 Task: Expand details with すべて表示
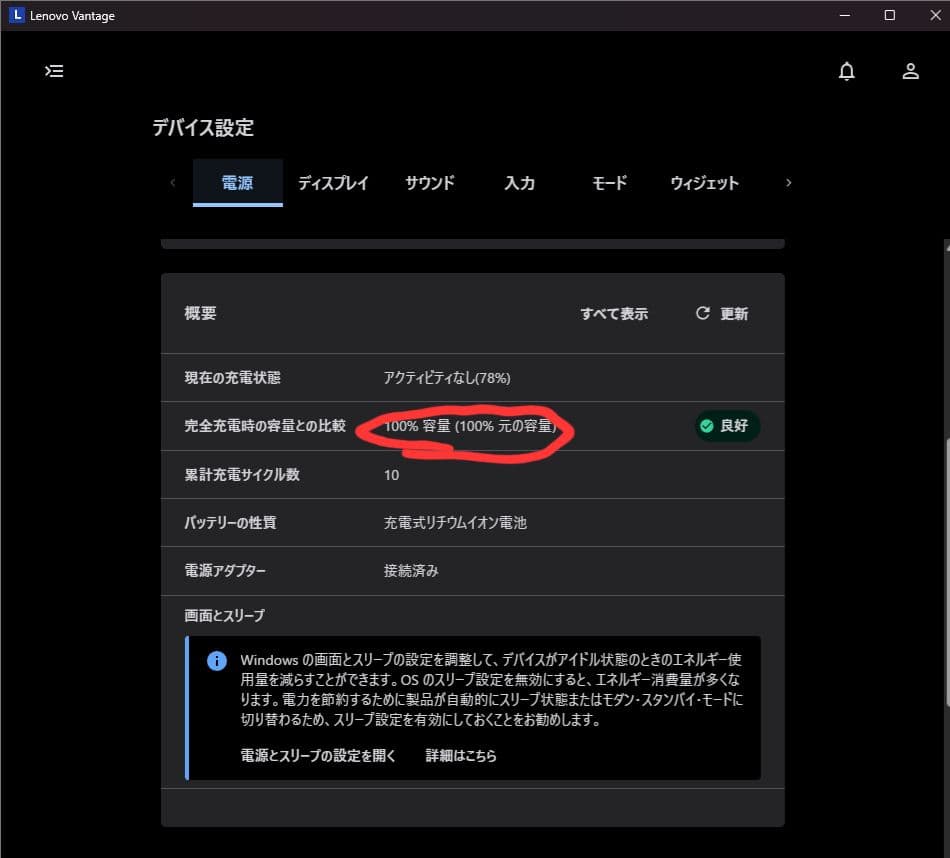tap(614, 314)
